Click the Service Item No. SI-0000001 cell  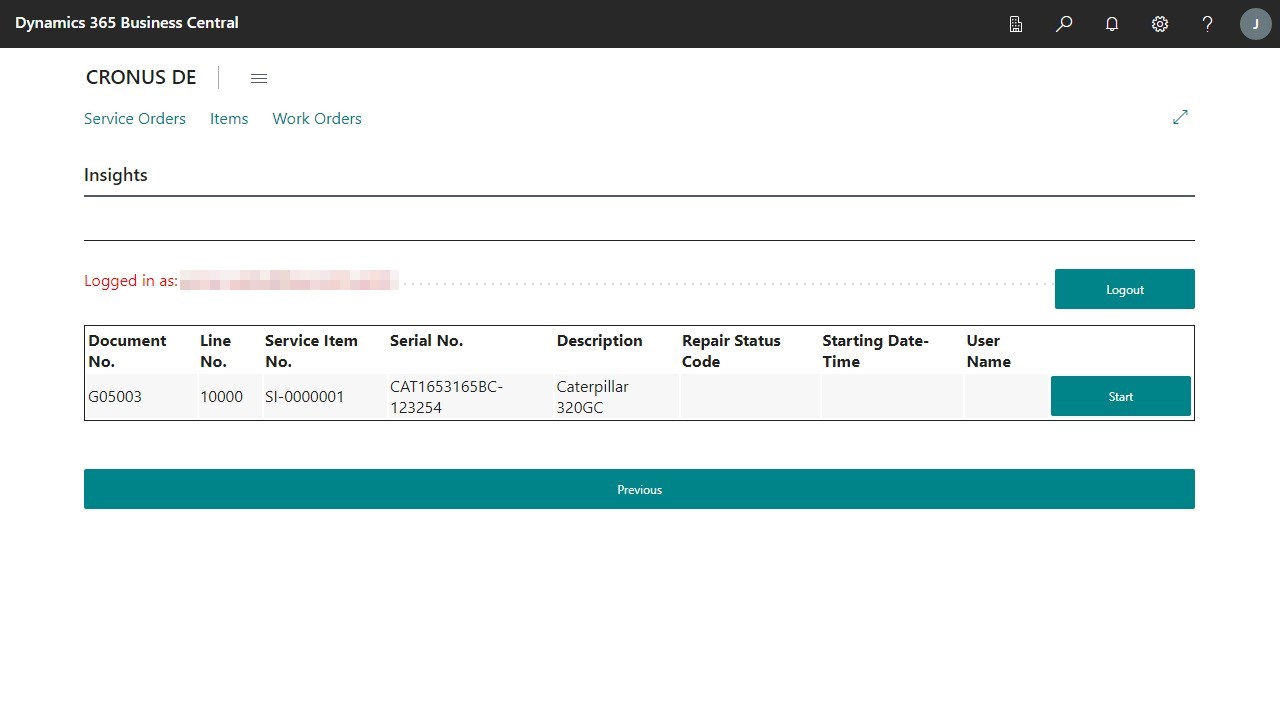(304, 396)
